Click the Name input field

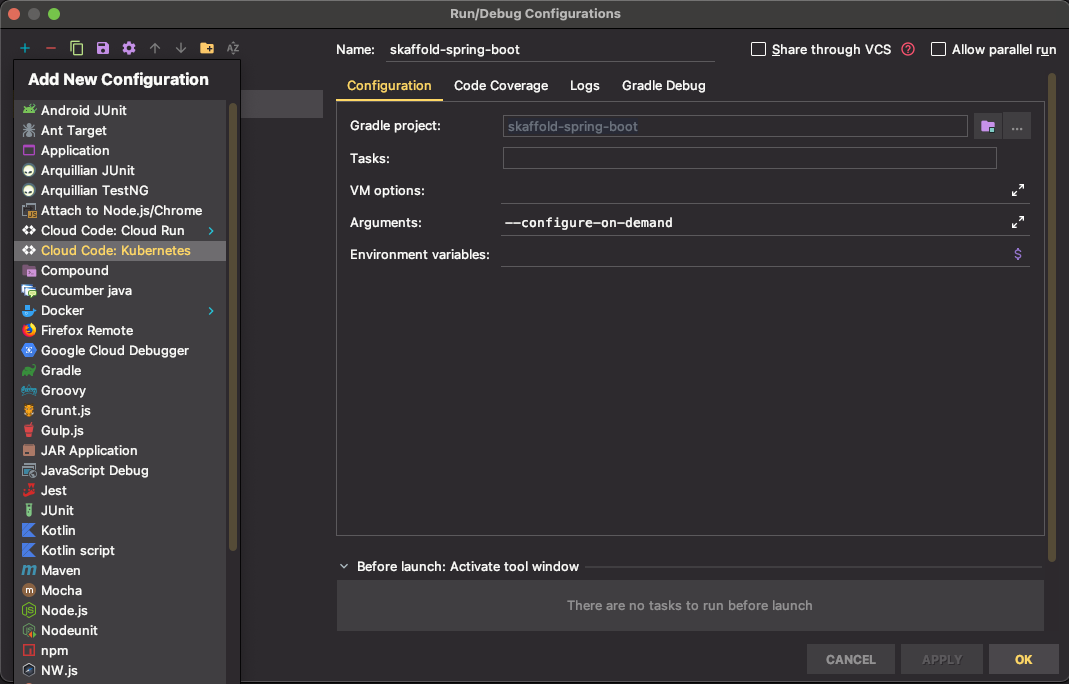(x=549, y=50)
